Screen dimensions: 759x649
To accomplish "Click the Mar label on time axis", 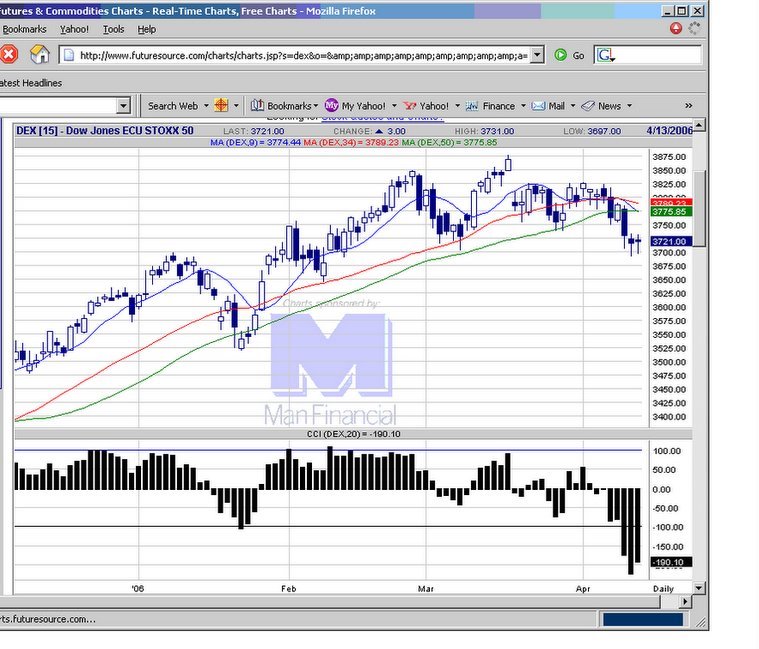I will pyautogui.click(x=425, y=589).
